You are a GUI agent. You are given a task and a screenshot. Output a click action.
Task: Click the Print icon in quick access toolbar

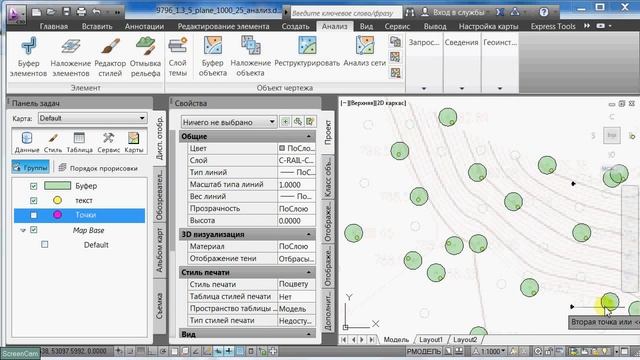81,11
